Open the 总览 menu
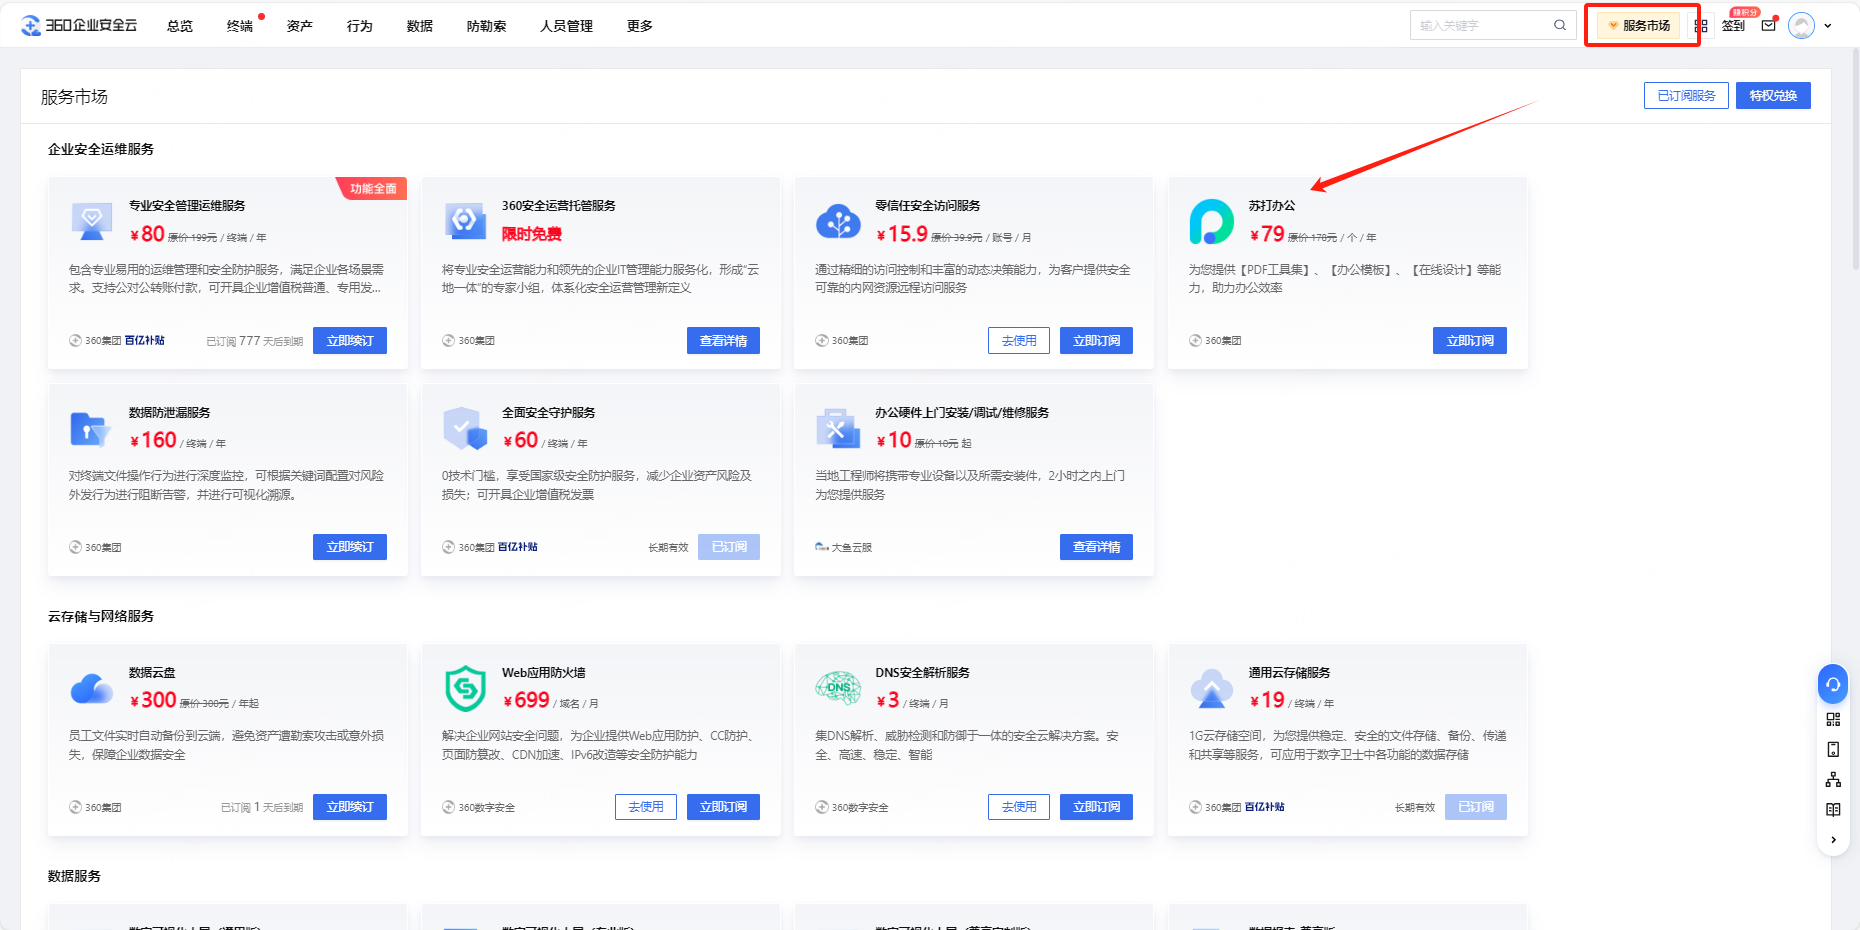Screen dimensions: 1860x930 [180, 26]
